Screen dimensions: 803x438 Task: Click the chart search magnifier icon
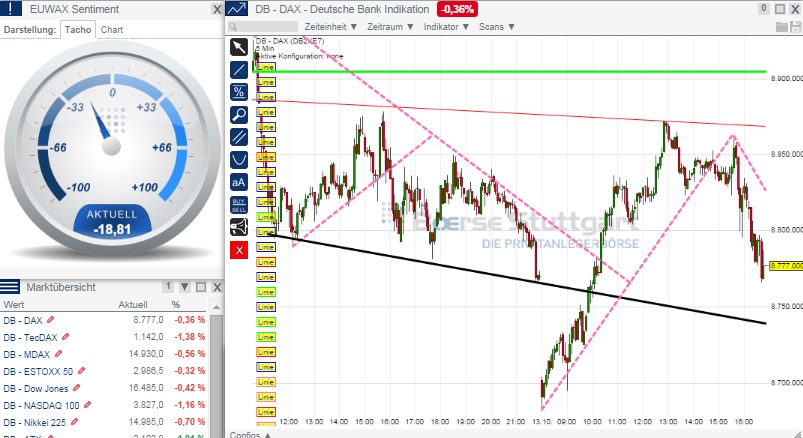point(233,27)
